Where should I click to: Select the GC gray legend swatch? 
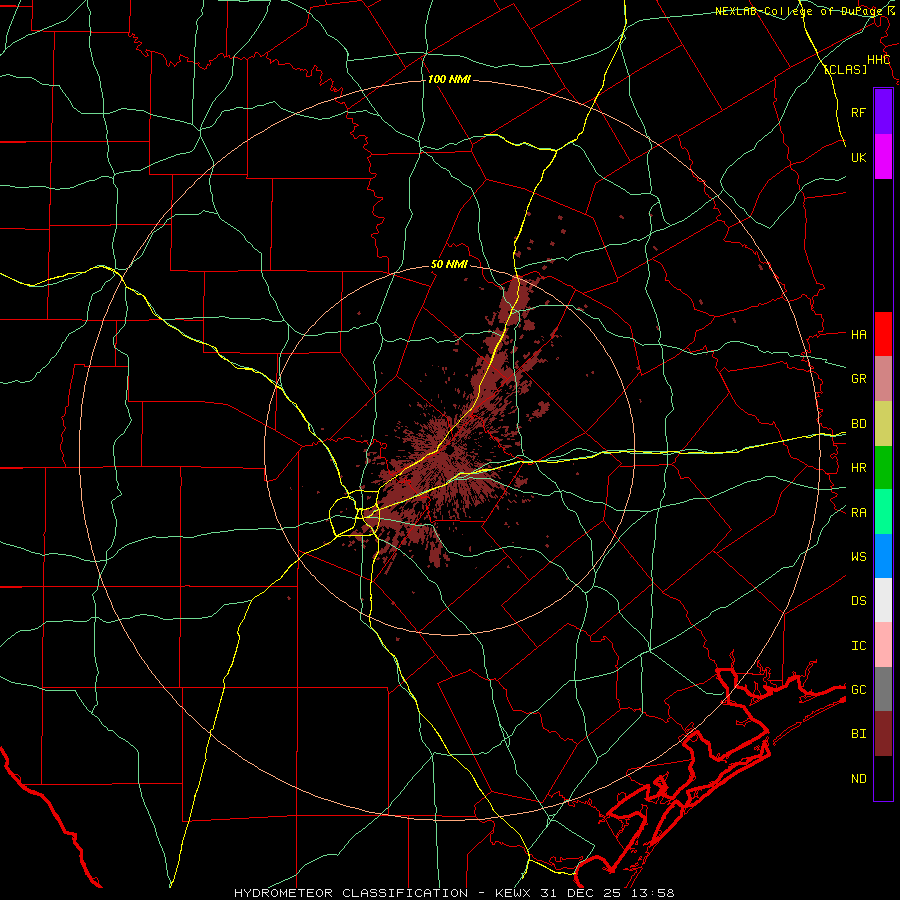[x=883, y=689]
